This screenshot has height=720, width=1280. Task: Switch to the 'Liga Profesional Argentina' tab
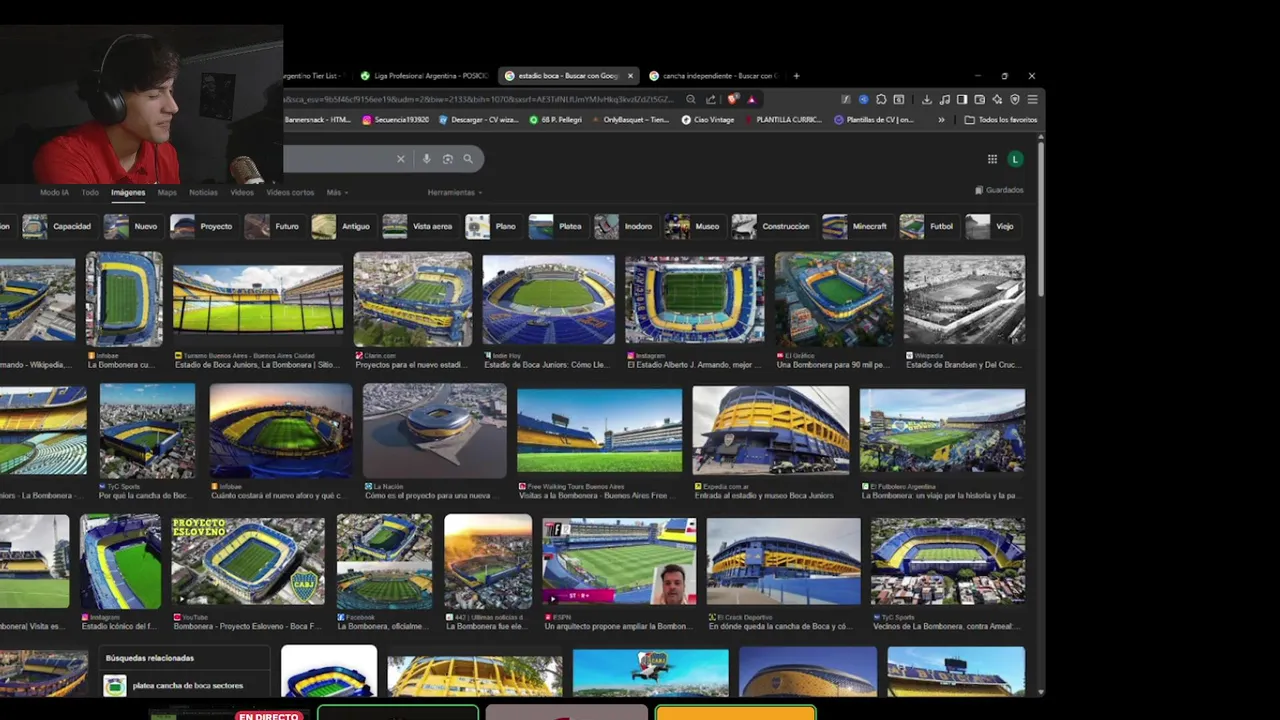coord(424,76)
